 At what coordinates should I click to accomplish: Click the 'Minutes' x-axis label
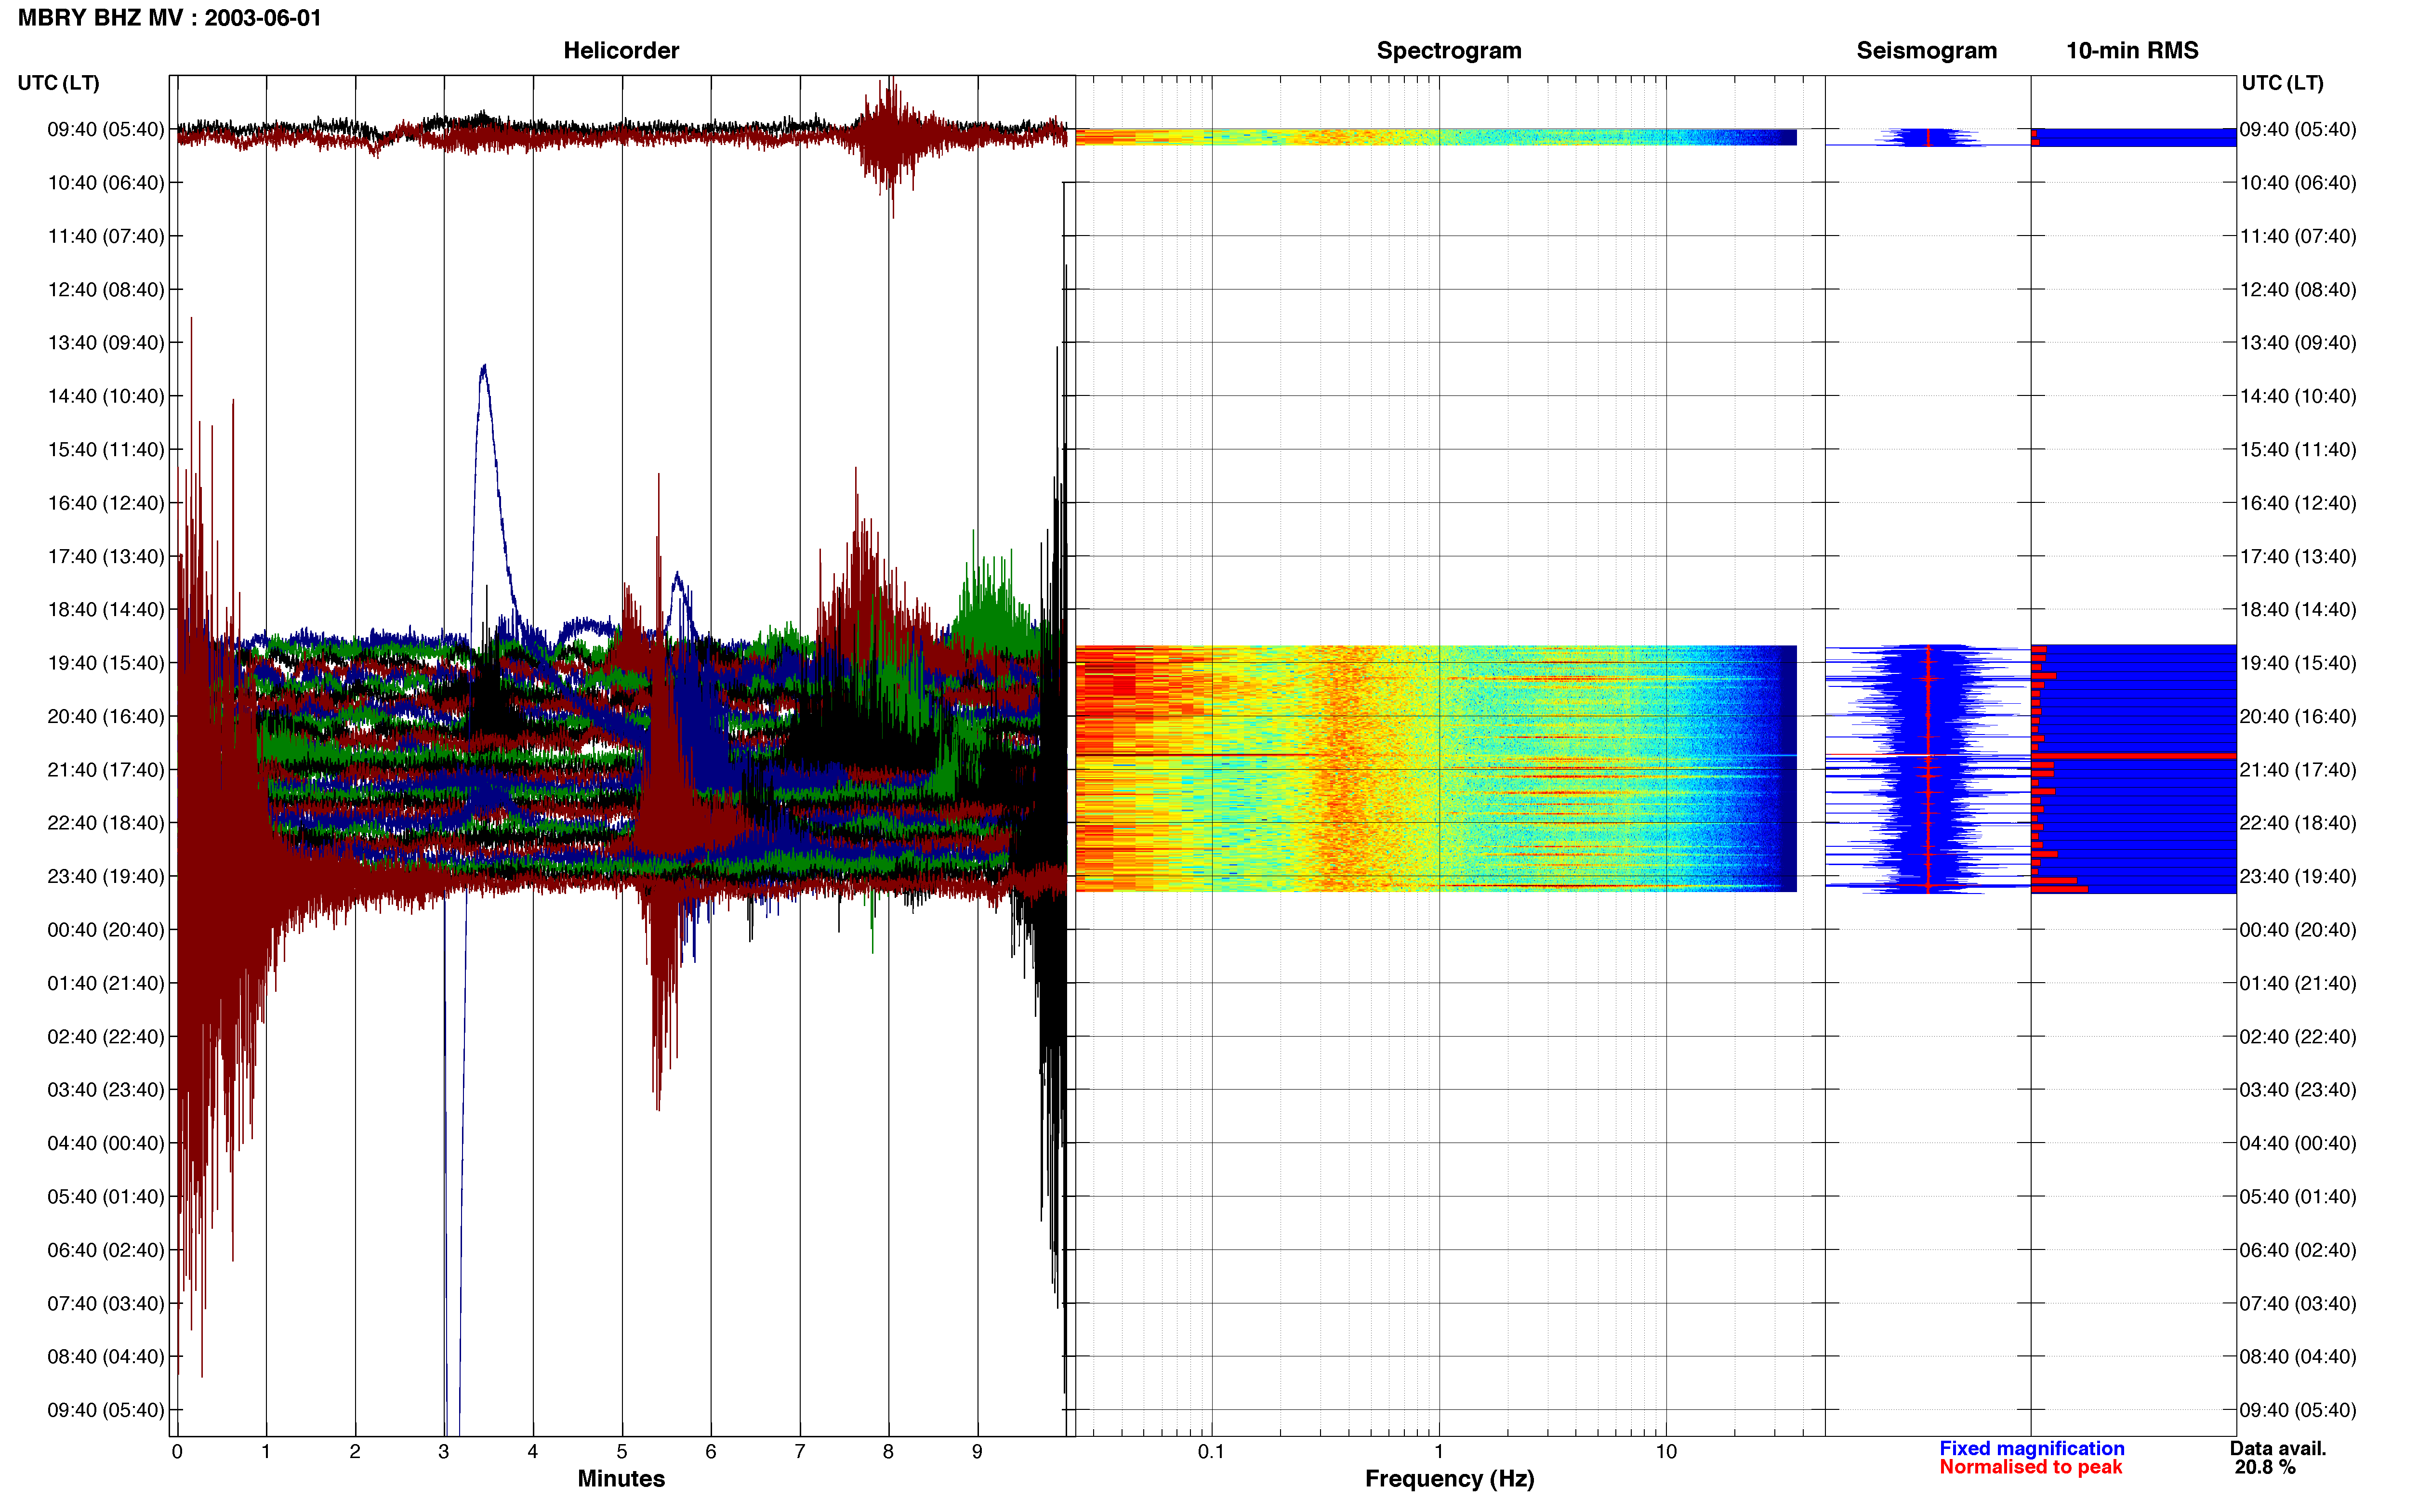(621, 1479)
